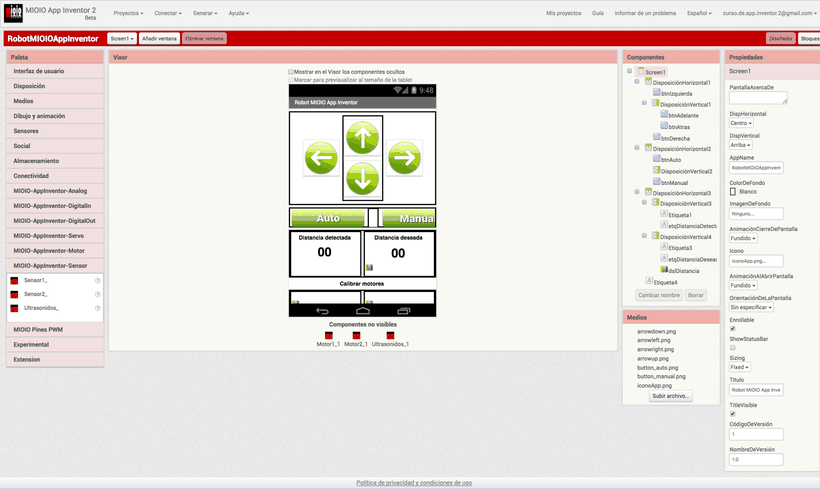The height and width of the screenshot is (489, 820).
Task: Click the Subir archivo button
Action: point(671,396)
